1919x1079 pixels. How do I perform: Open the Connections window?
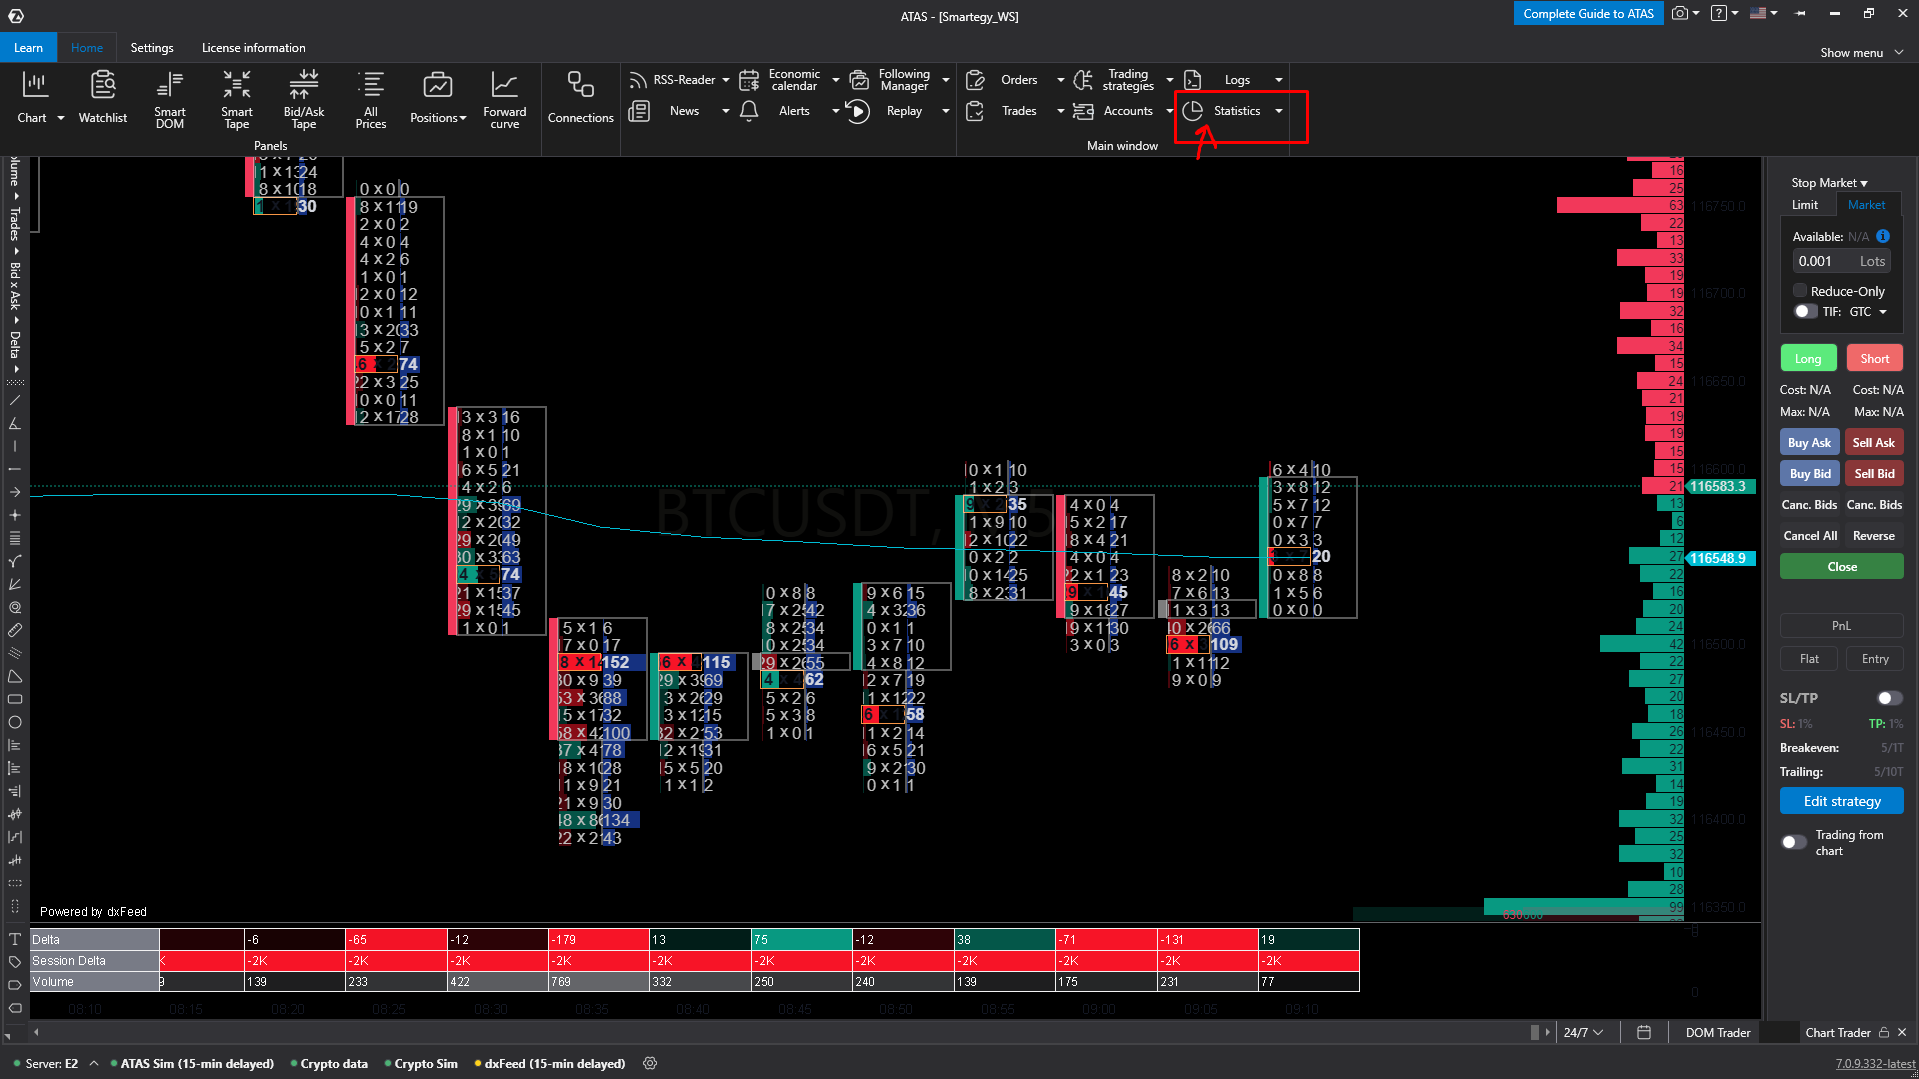(580, 98)
